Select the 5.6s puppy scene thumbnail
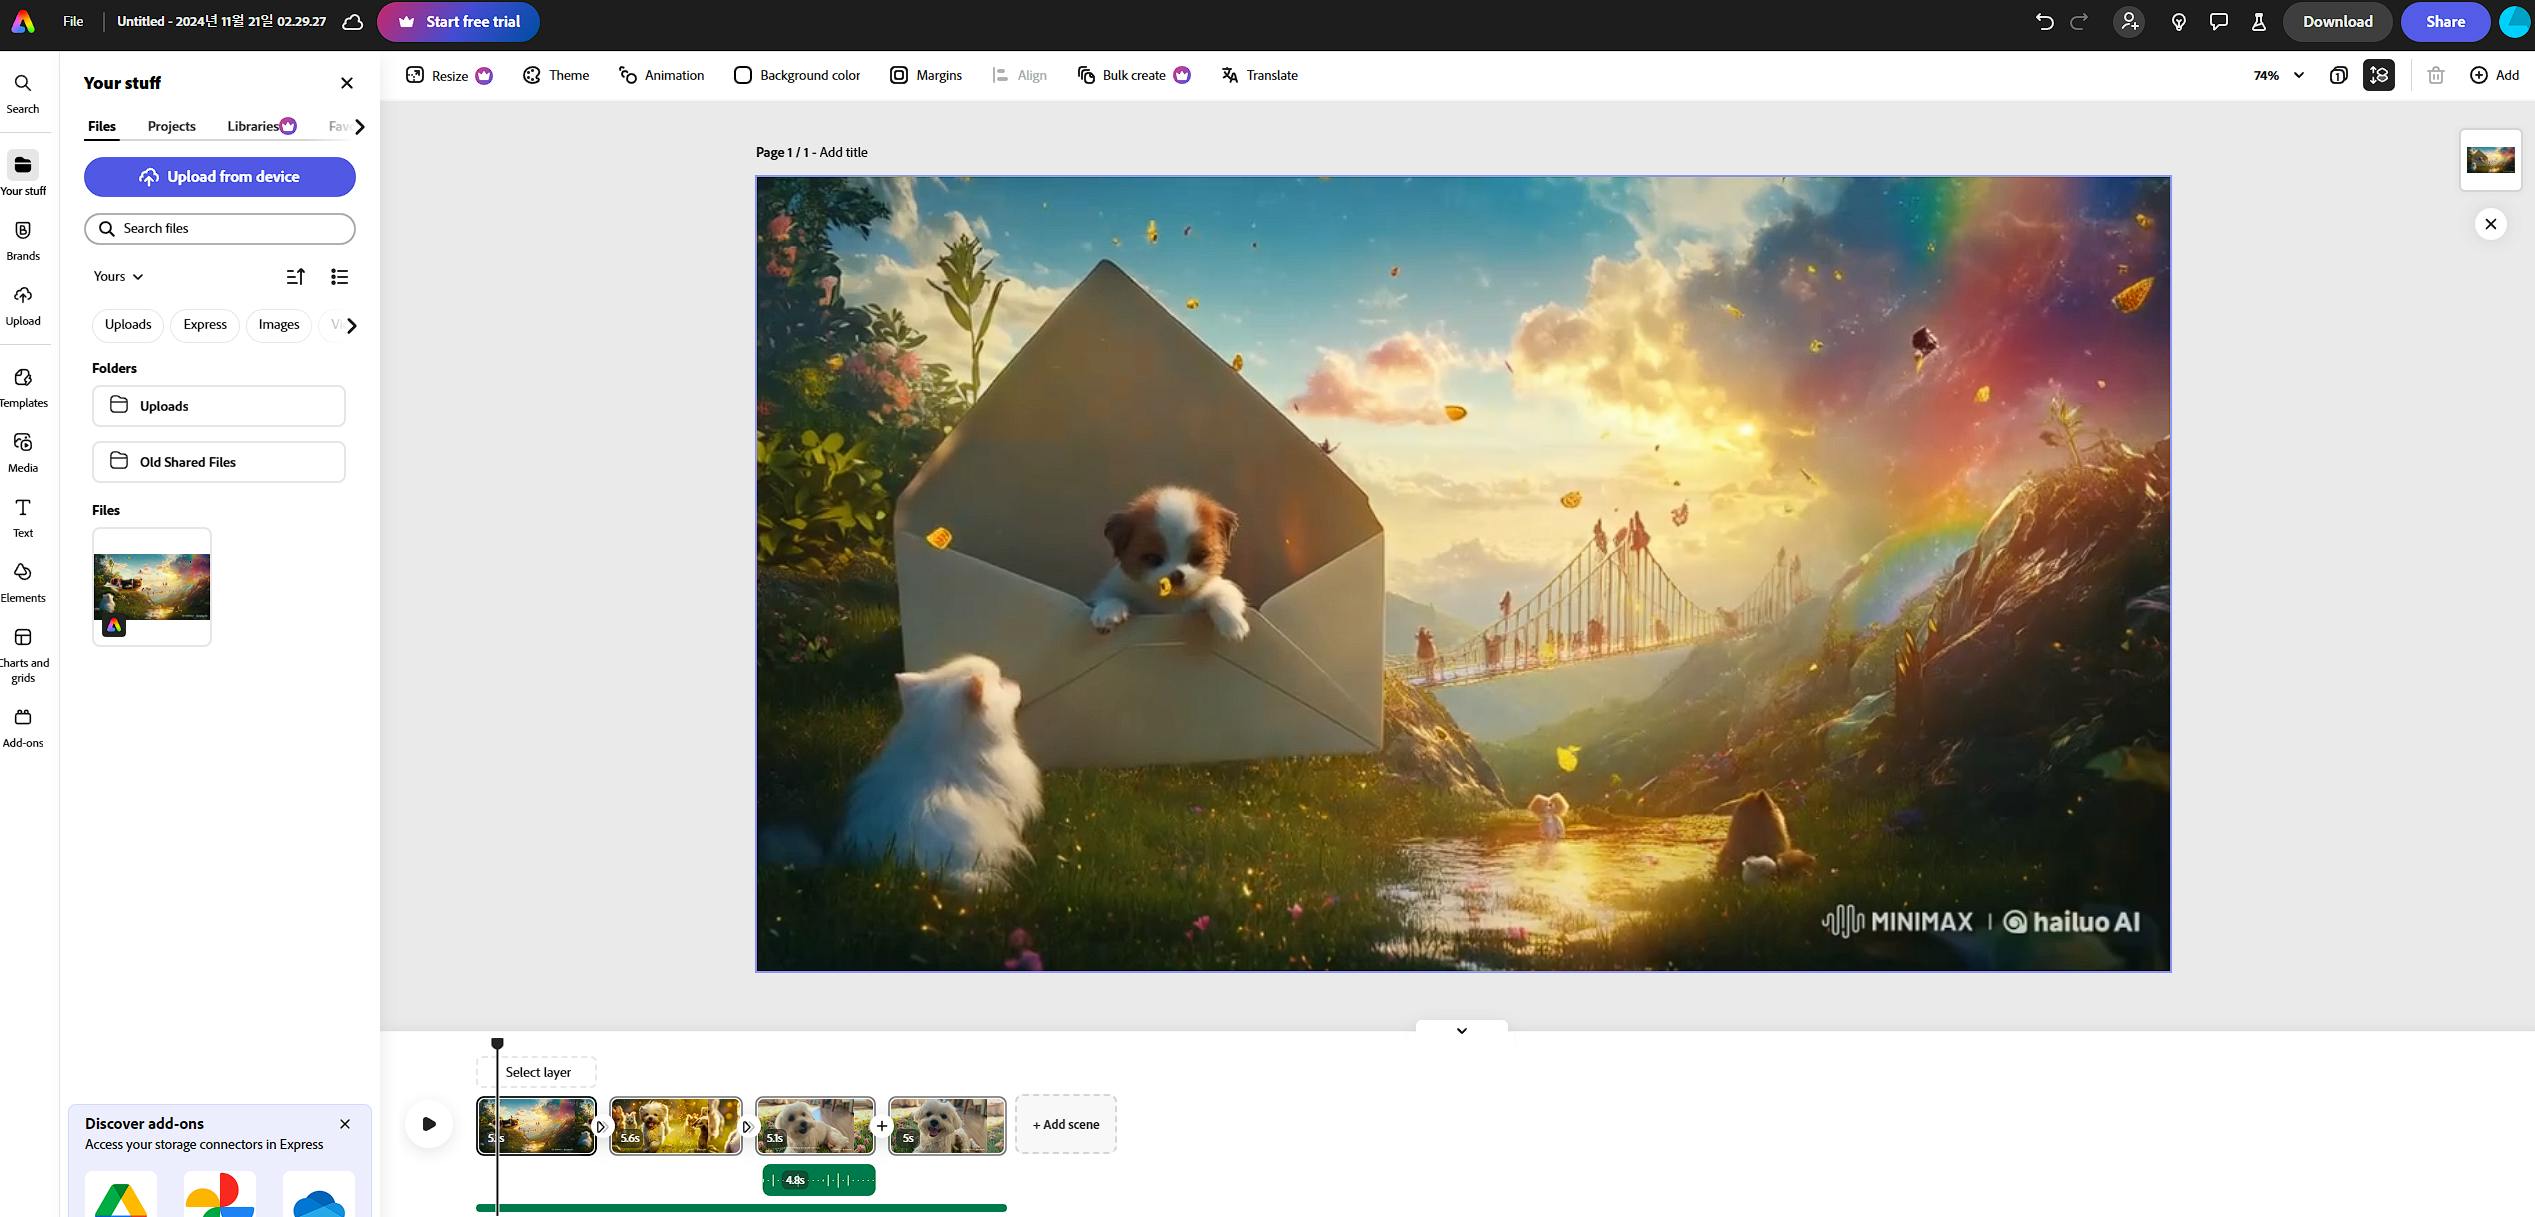Screen dimensions: 2535x1217 676,1124
